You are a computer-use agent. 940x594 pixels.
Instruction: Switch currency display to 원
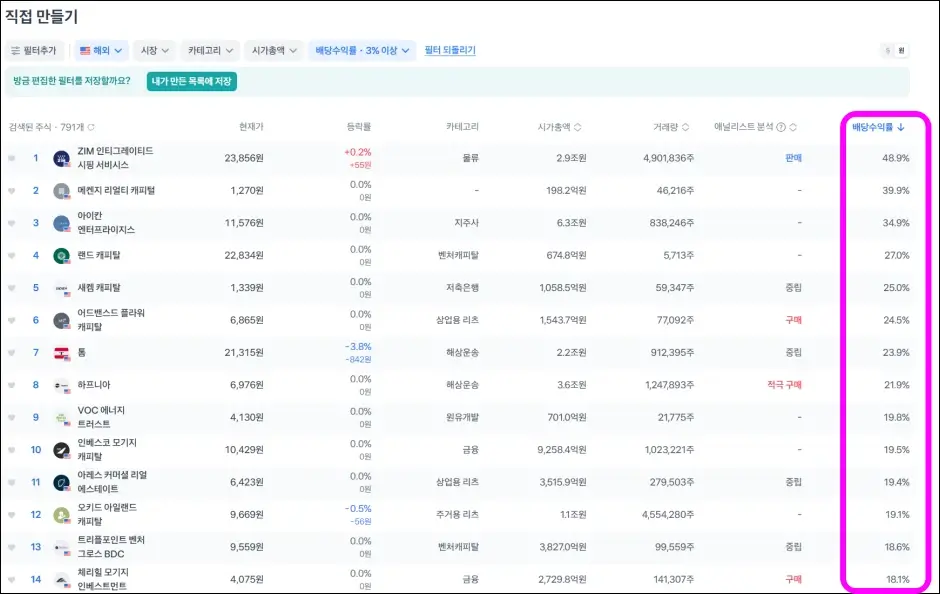point(901,50)
